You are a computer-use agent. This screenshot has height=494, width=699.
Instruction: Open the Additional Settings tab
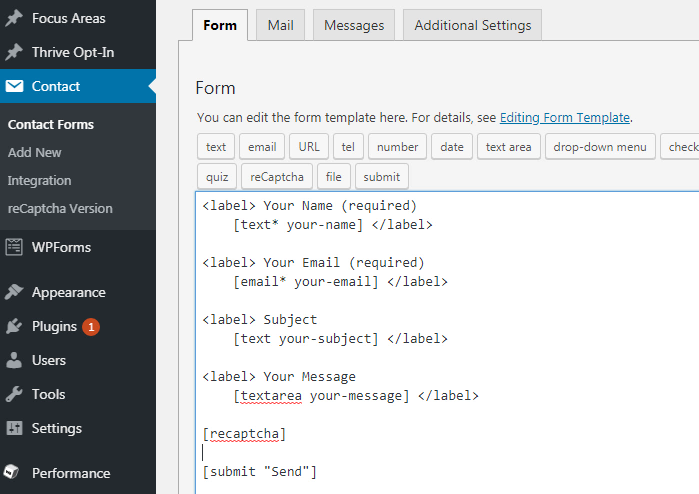coord(472,25)
